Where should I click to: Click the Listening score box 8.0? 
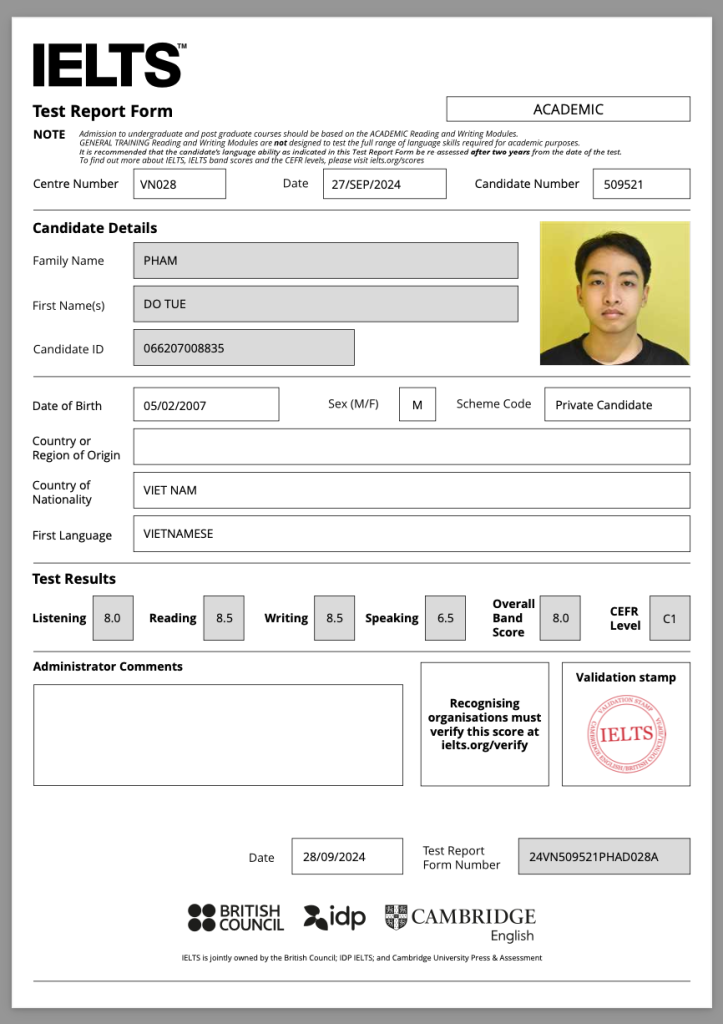pyautogui.click(x=113, y=618)
